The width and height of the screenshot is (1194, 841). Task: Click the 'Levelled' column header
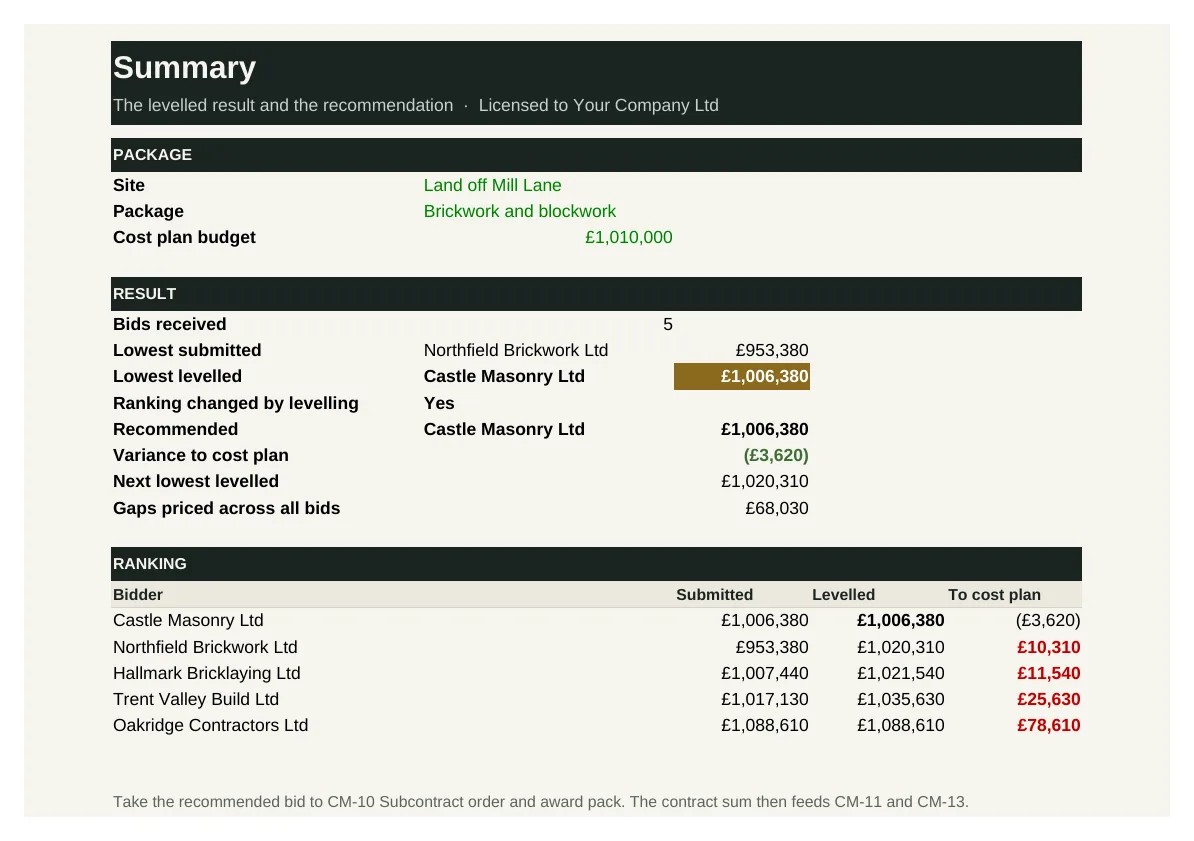[843, 595]
